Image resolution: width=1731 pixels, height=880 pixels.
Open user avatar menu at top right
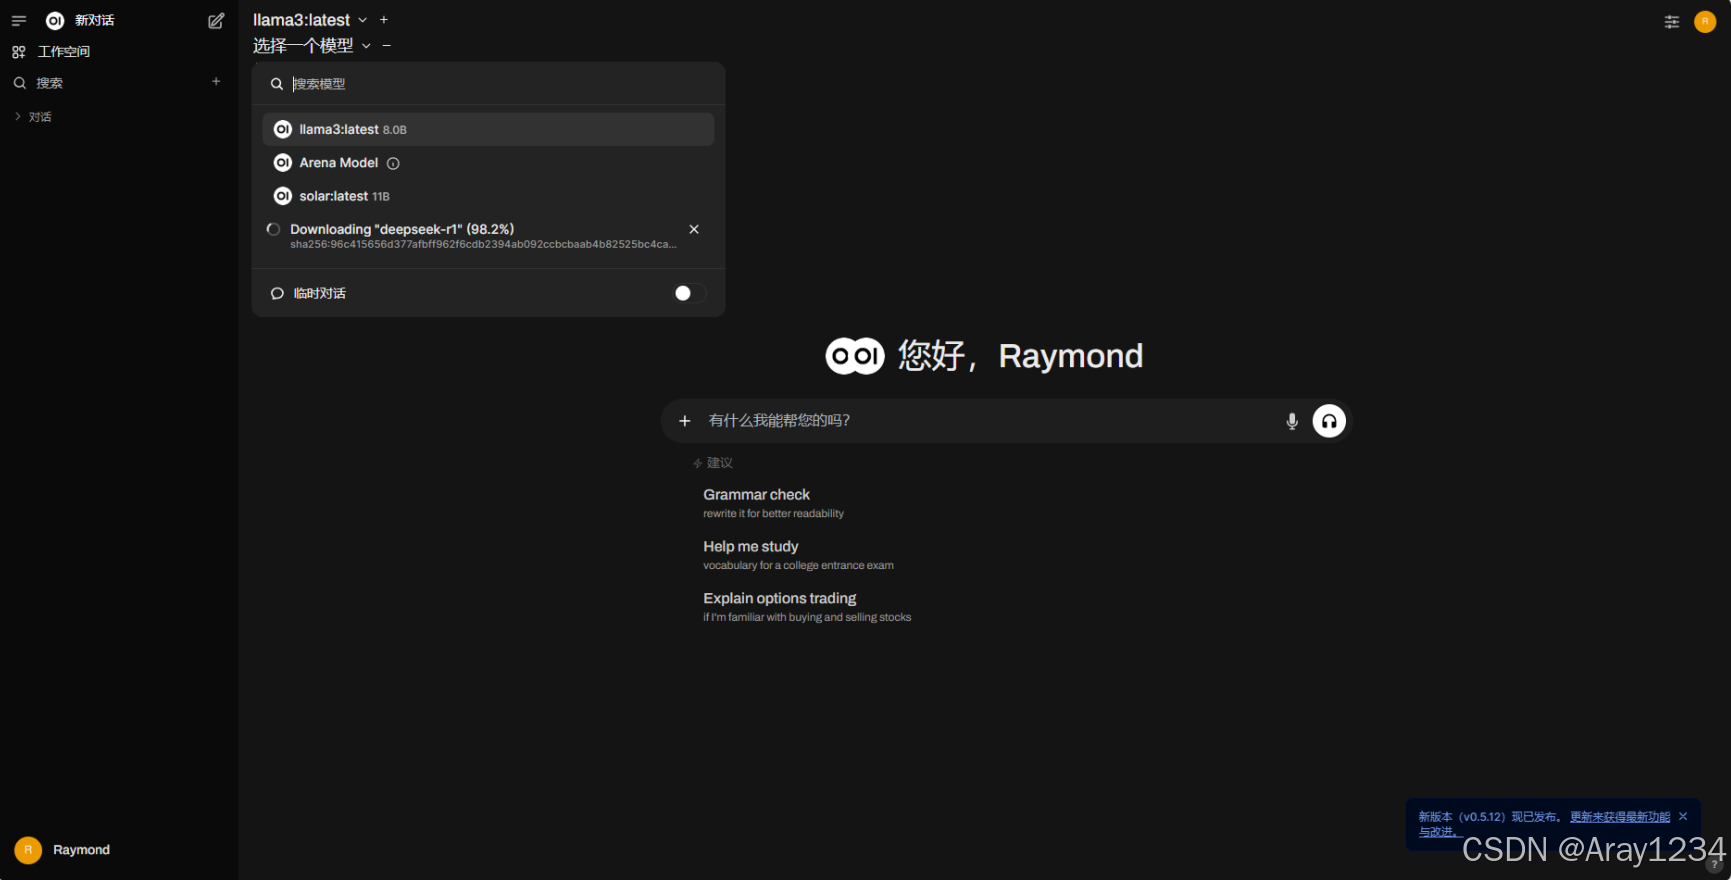(1705, 21)
